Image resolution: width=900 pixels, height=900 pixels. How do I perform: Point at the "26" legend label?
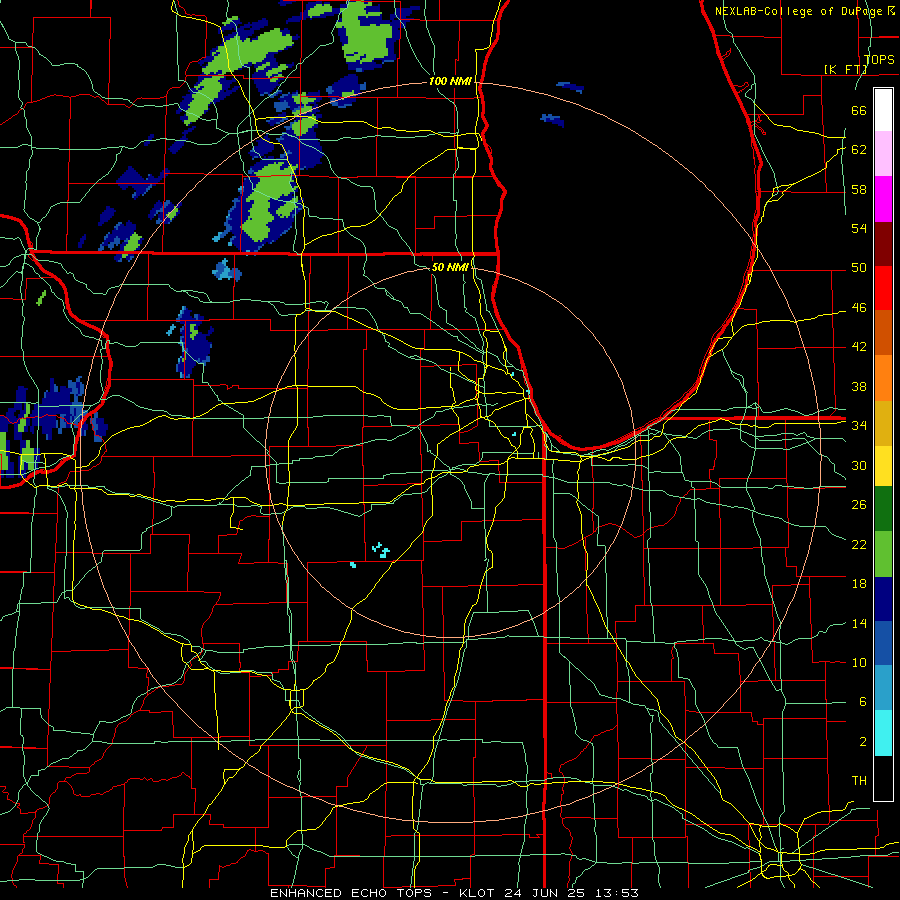point(859,505)
